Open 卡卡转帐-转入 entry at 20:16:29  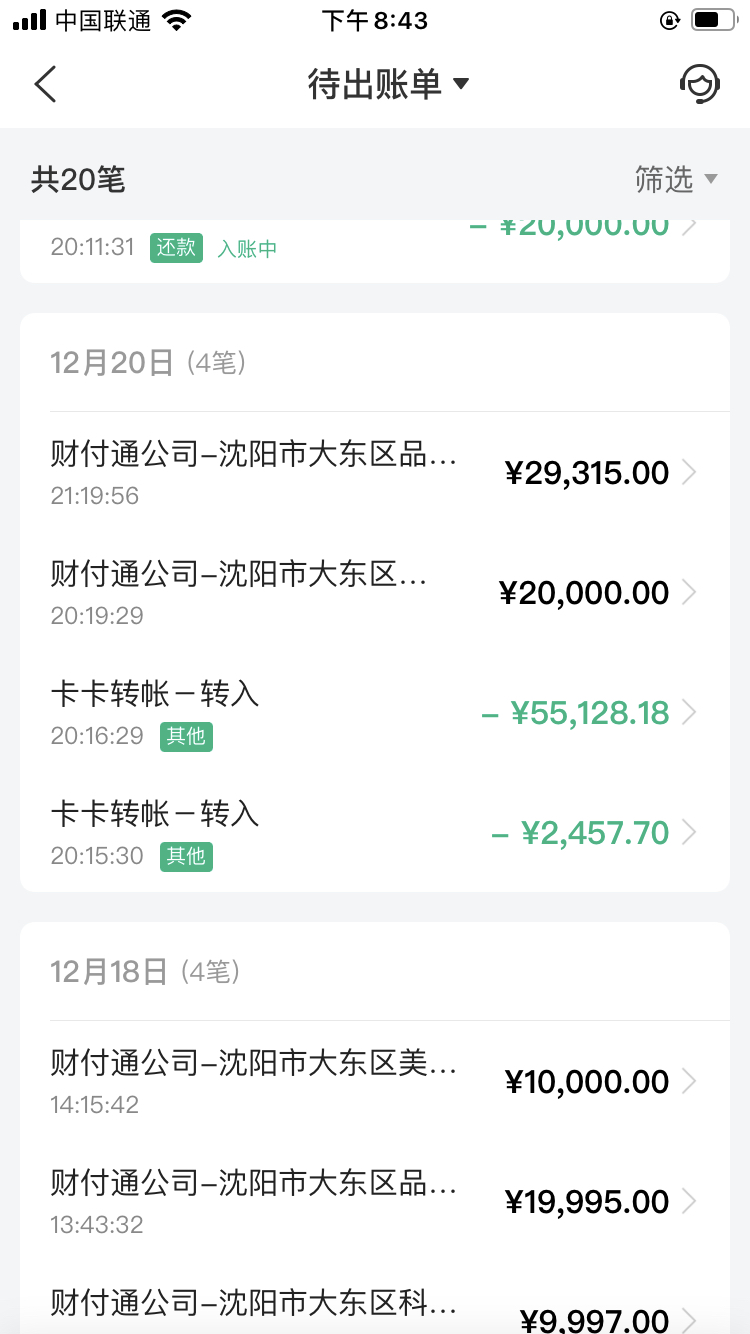[375, 713]
